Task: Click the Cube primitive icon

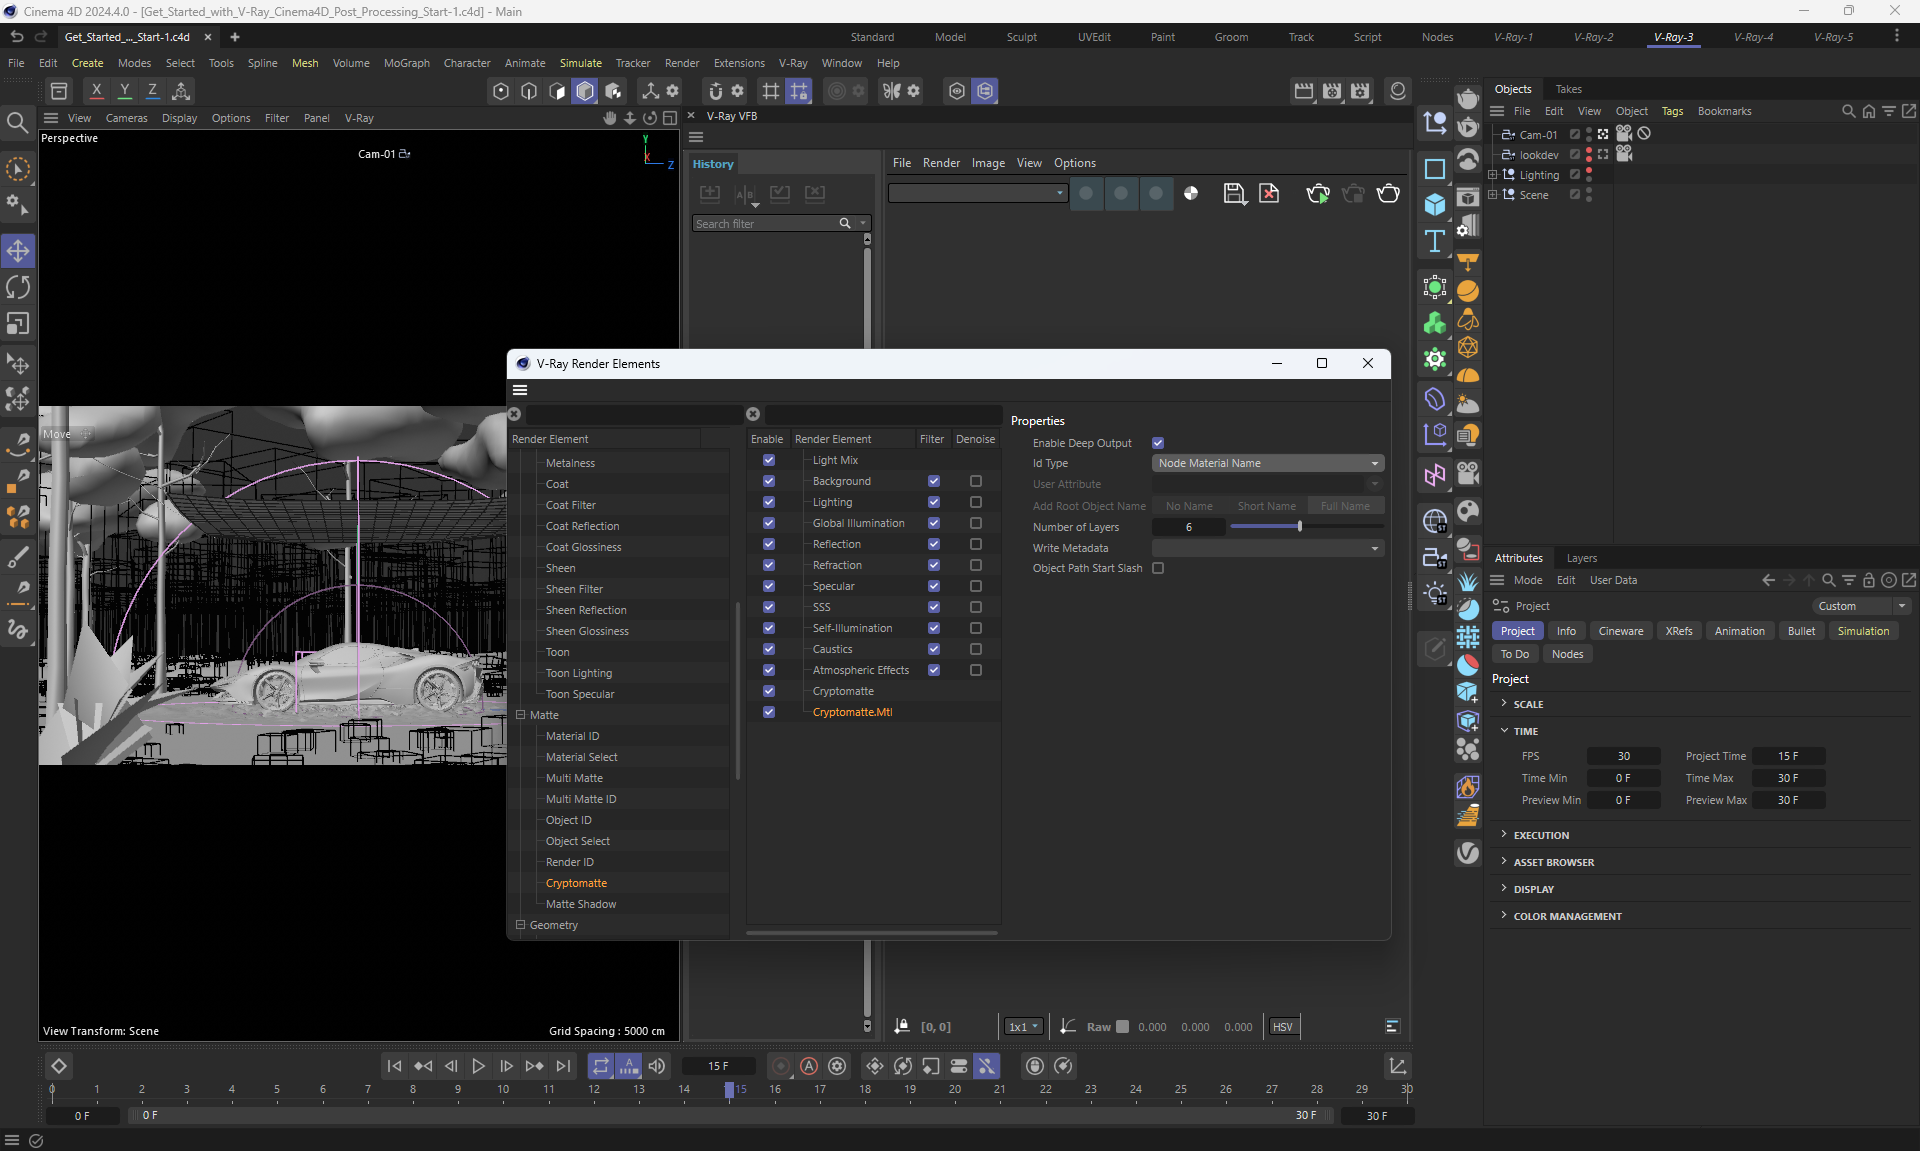Action: [1435, 205]
